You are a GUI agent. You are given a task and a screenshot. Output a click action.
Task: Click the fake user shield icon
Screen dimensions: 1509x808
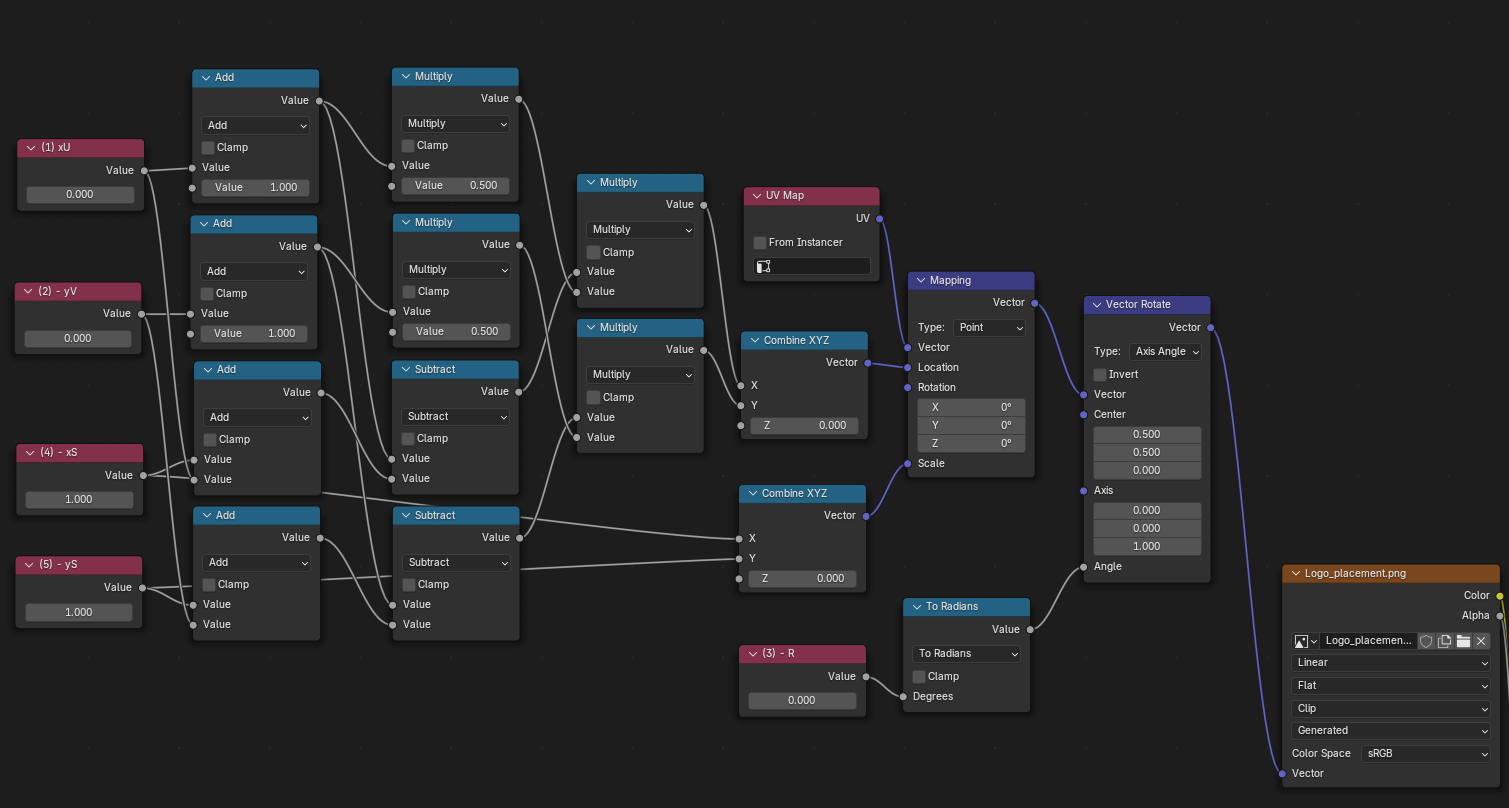point(1426,641)
